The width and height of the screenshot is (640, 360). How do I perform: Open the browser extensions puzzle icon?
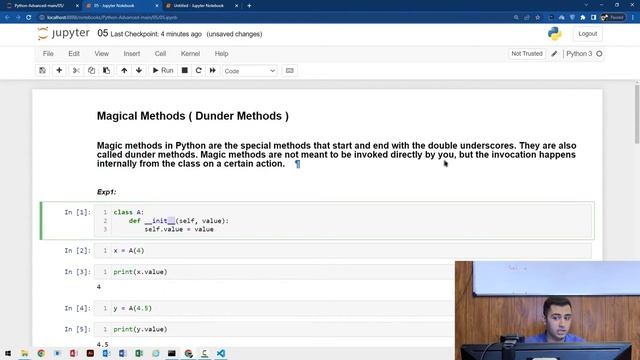(x=582, y=18)
